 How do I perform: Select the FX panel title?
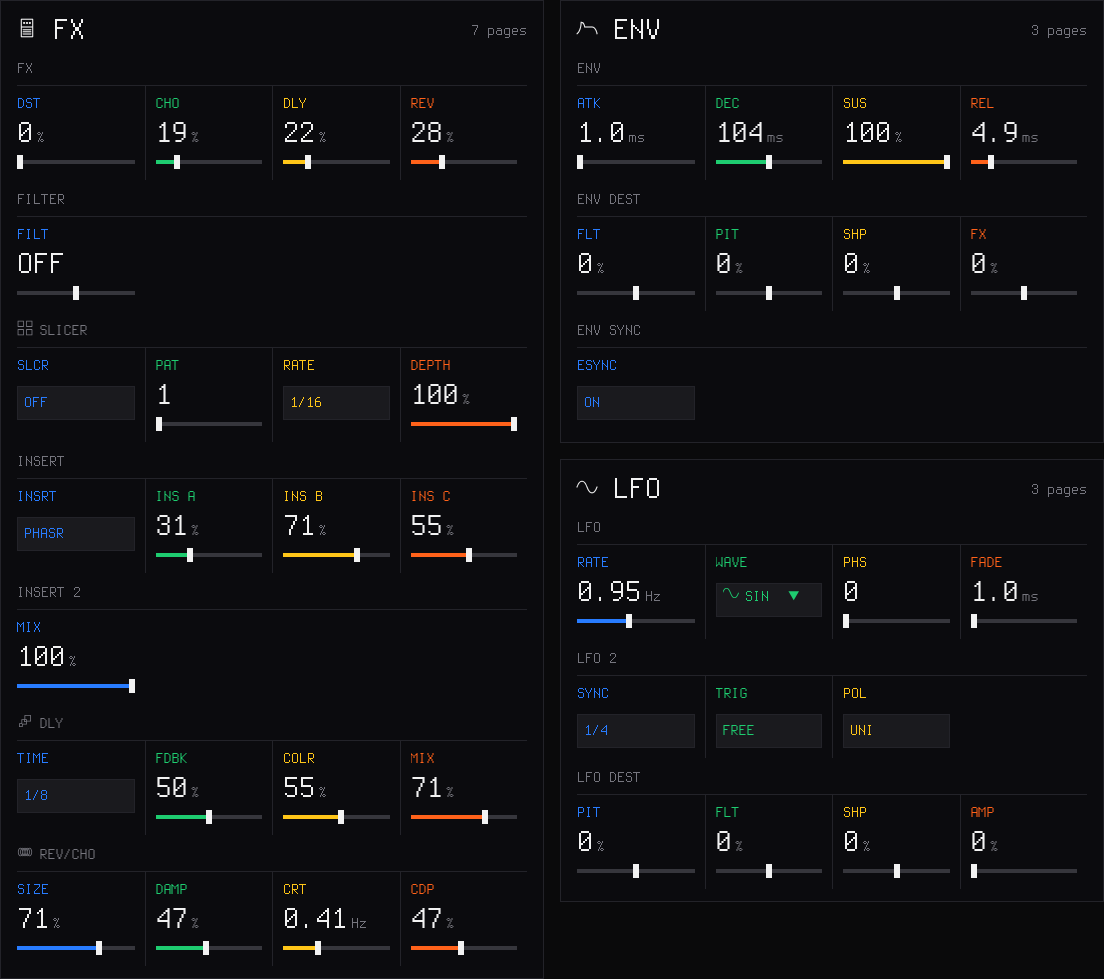click(68, 29)
